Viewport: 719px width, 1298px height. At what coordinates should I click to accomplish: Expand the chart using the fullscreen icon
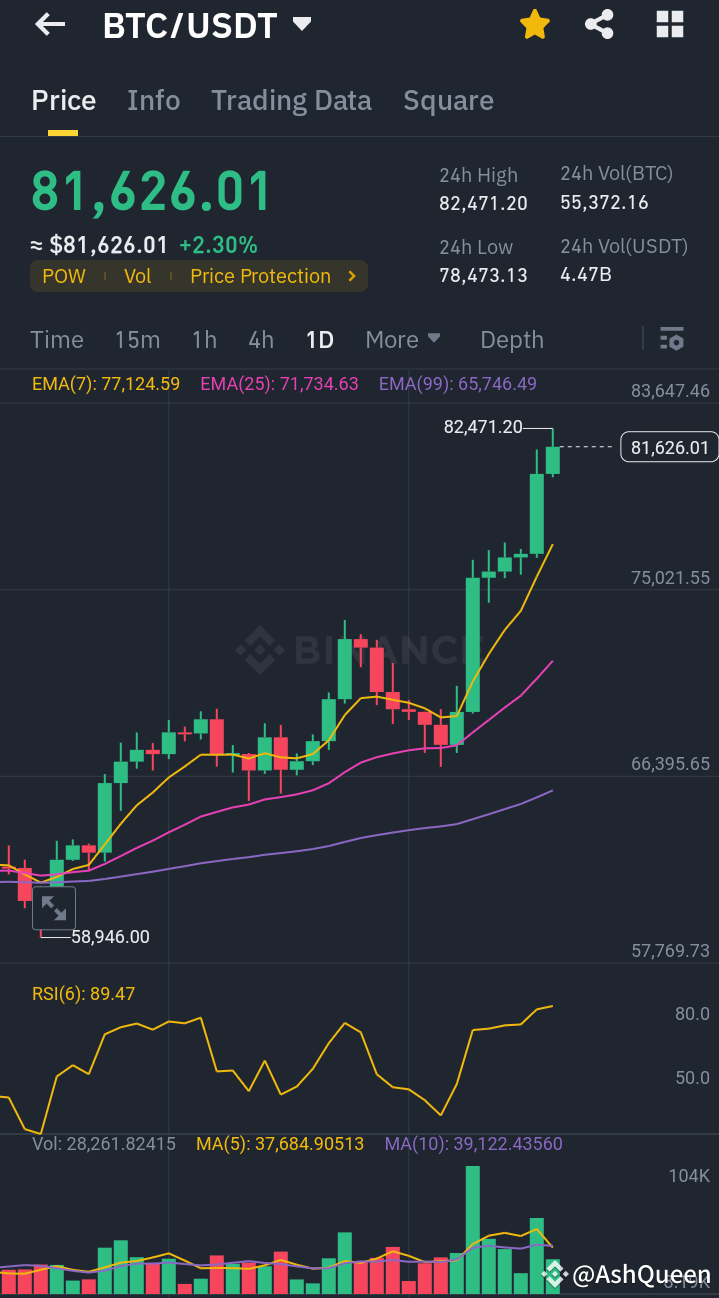click(x=54, y=908)
